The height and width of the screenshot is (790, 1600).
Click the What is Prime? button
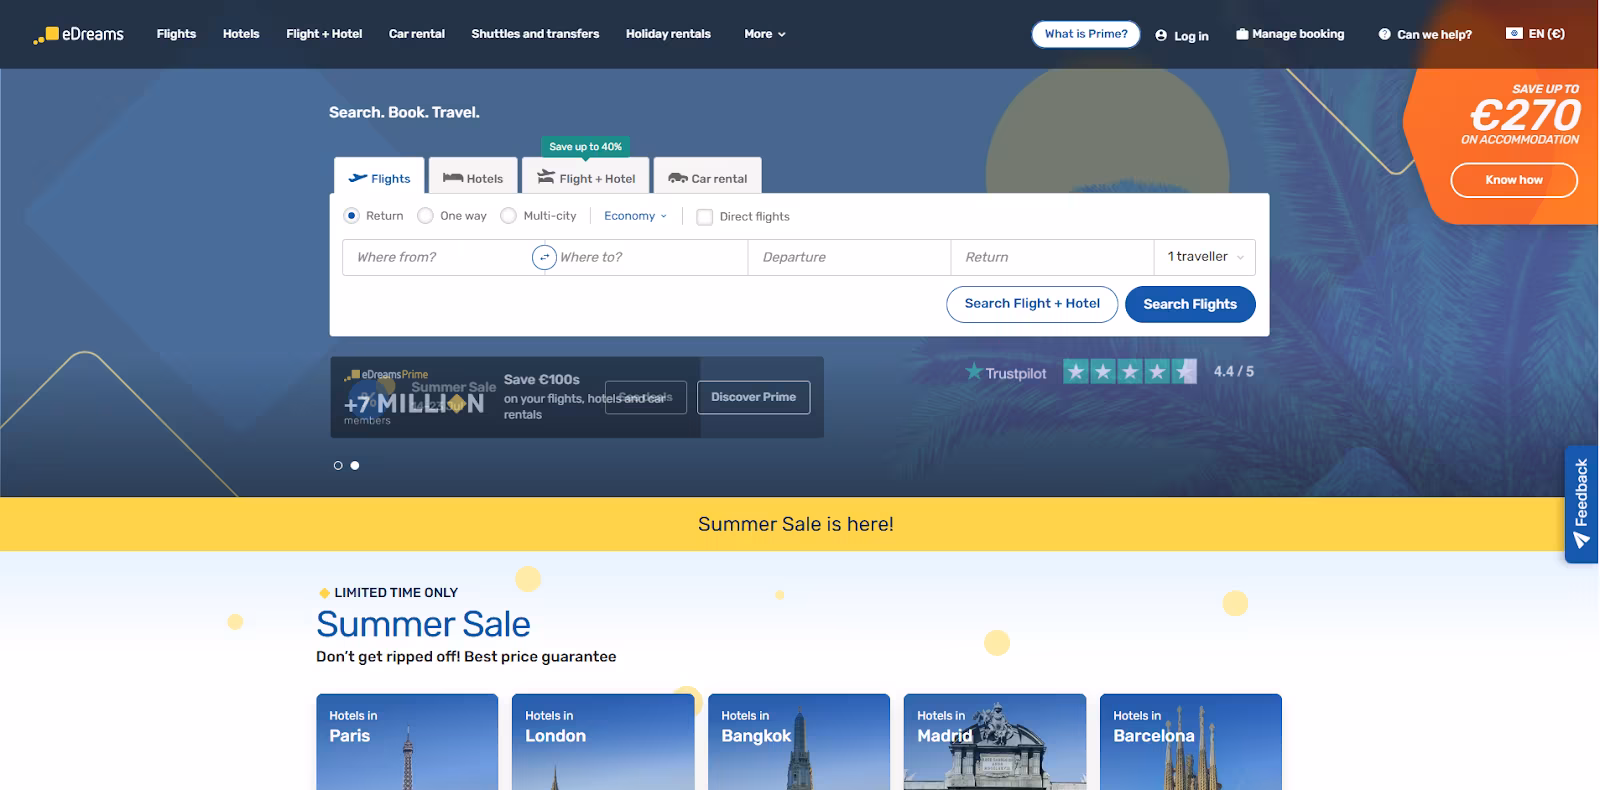click(1086, 34)
